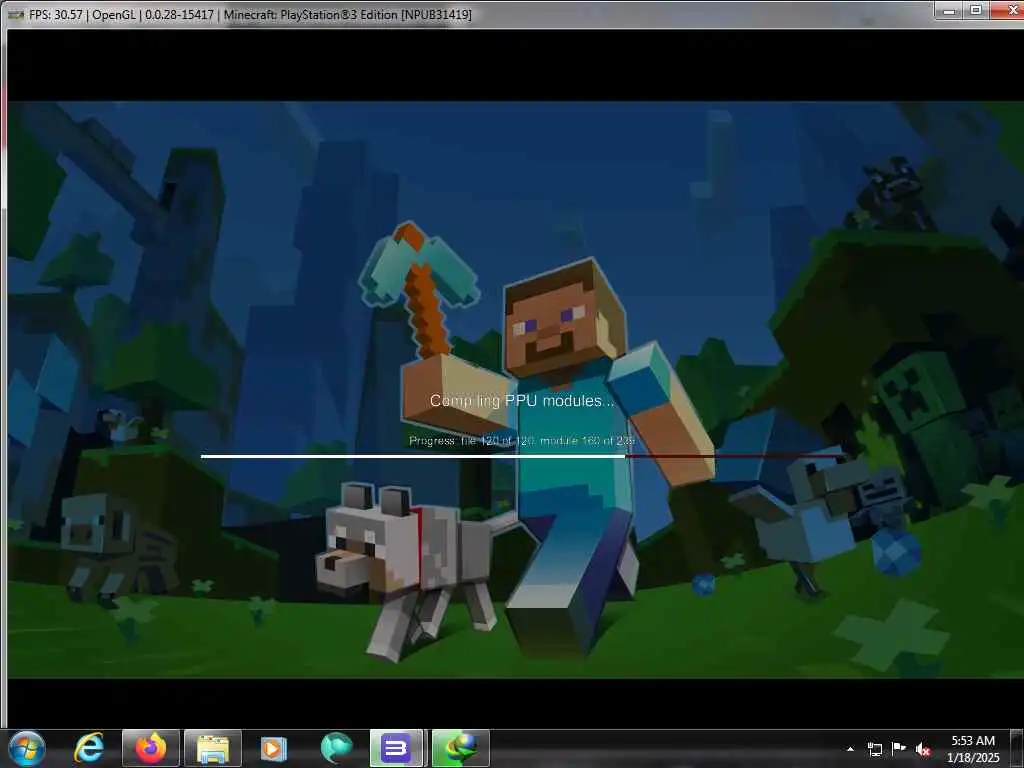Screen dimensions: 1024x768
Task: Open Windows Explorer folder icon in taskbar
Action: 213,748
